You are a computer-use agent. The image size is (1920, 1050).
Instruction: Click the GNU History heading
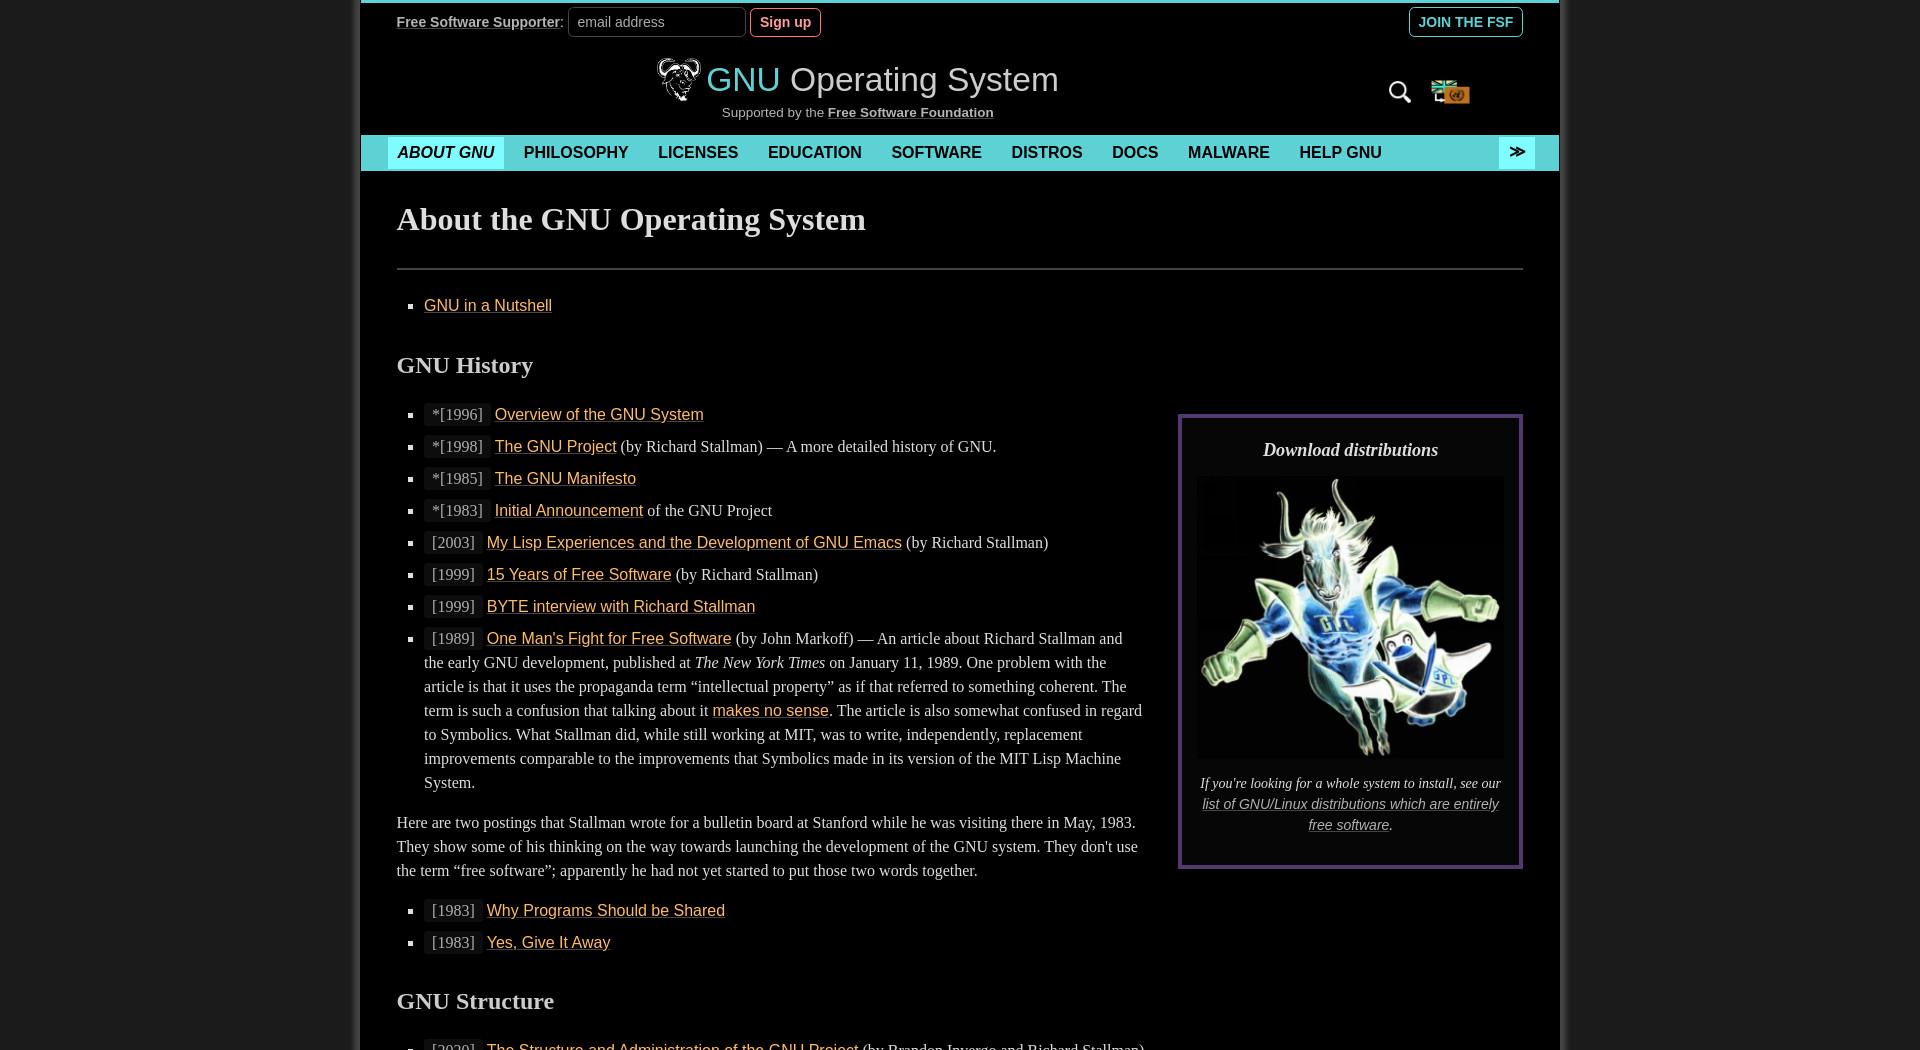point(464,366)
